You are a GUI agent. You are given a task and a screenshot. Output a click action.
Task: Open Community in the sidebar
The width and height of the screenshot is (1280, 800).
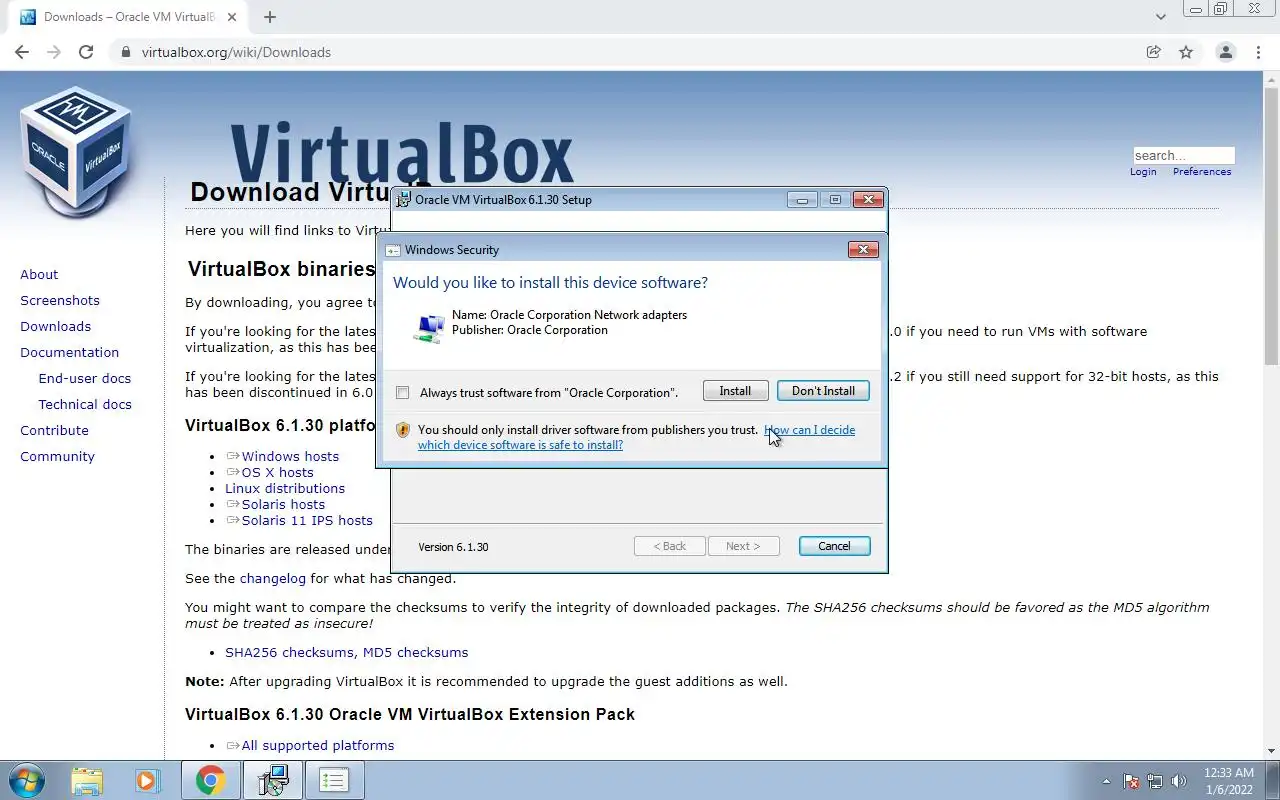(x=57, y=456)
